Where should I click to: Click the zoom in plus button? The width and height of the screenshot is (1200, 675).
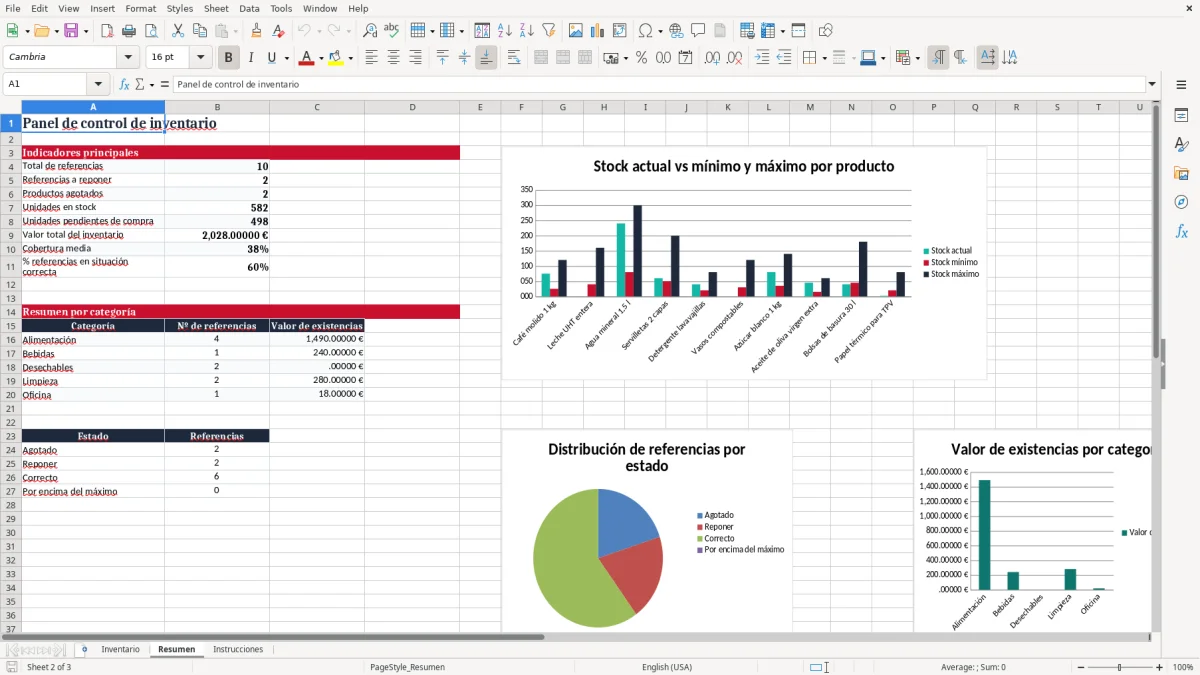(x=1159, y=667)
